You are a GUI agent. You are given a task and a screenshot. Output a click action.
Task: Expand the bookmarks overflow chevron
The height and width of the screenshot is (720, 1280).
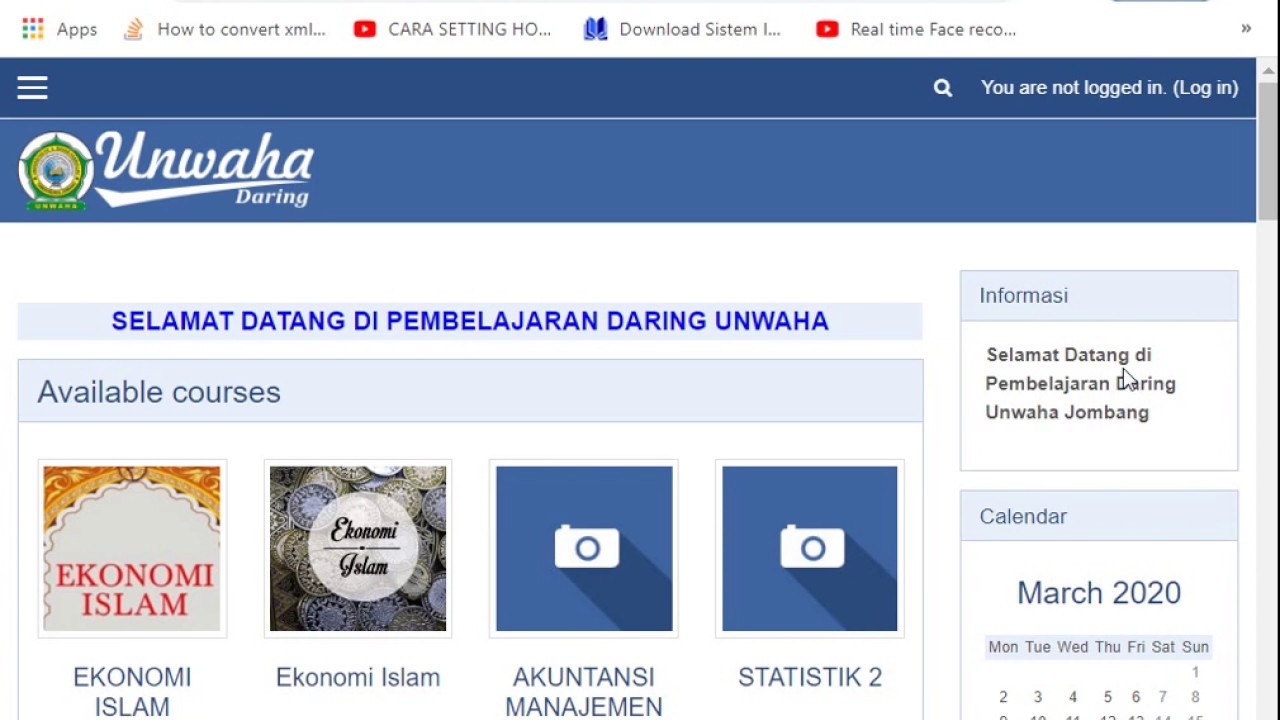click(1246, 29)
